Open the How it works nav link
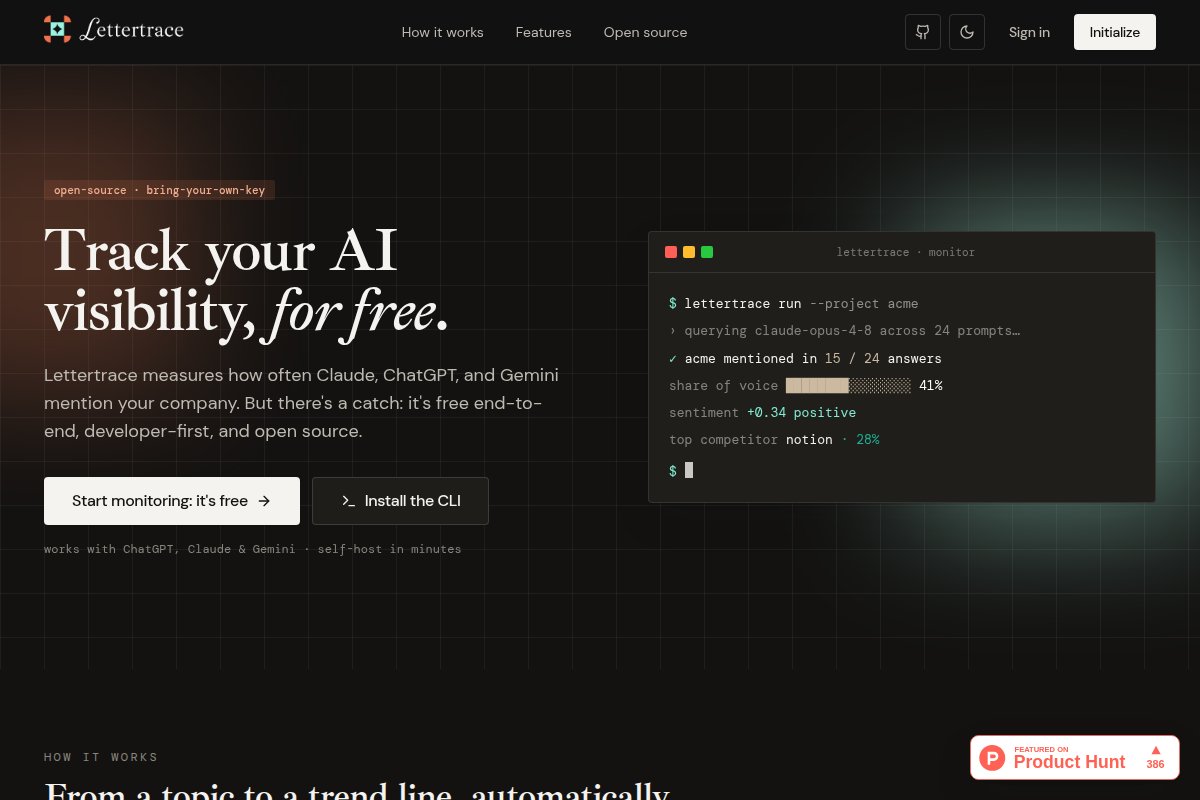This screenshot has width=1200, height=800. coord(442,32)
